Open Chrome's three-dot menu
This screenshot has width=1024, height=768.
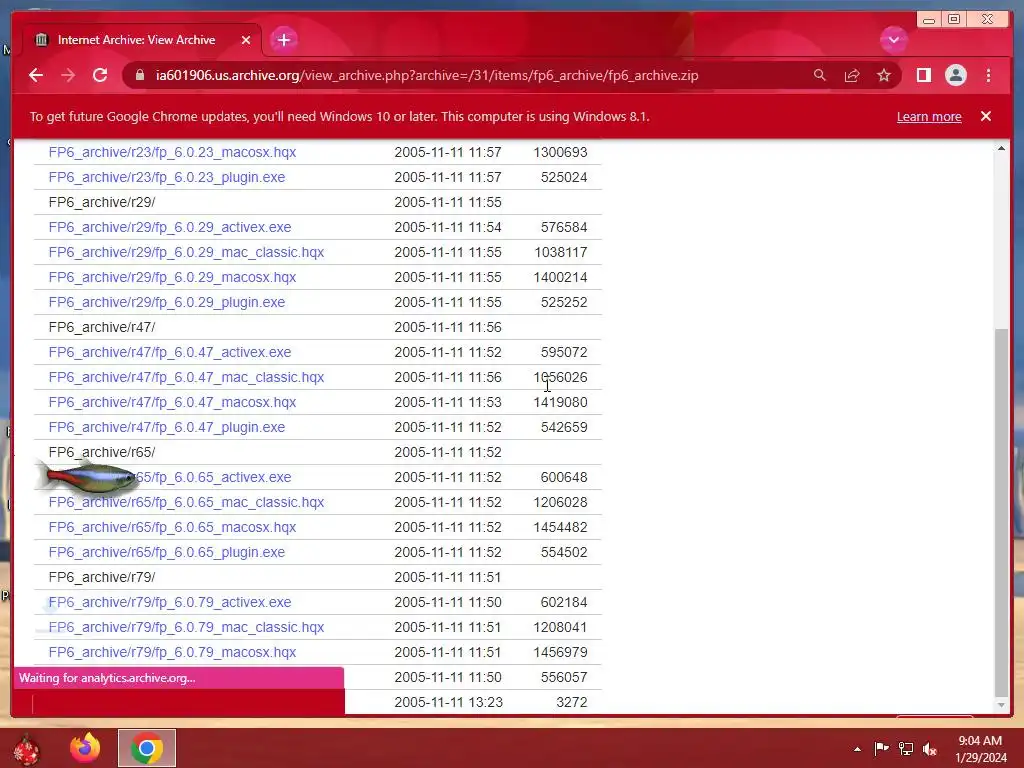coord(988,75)
